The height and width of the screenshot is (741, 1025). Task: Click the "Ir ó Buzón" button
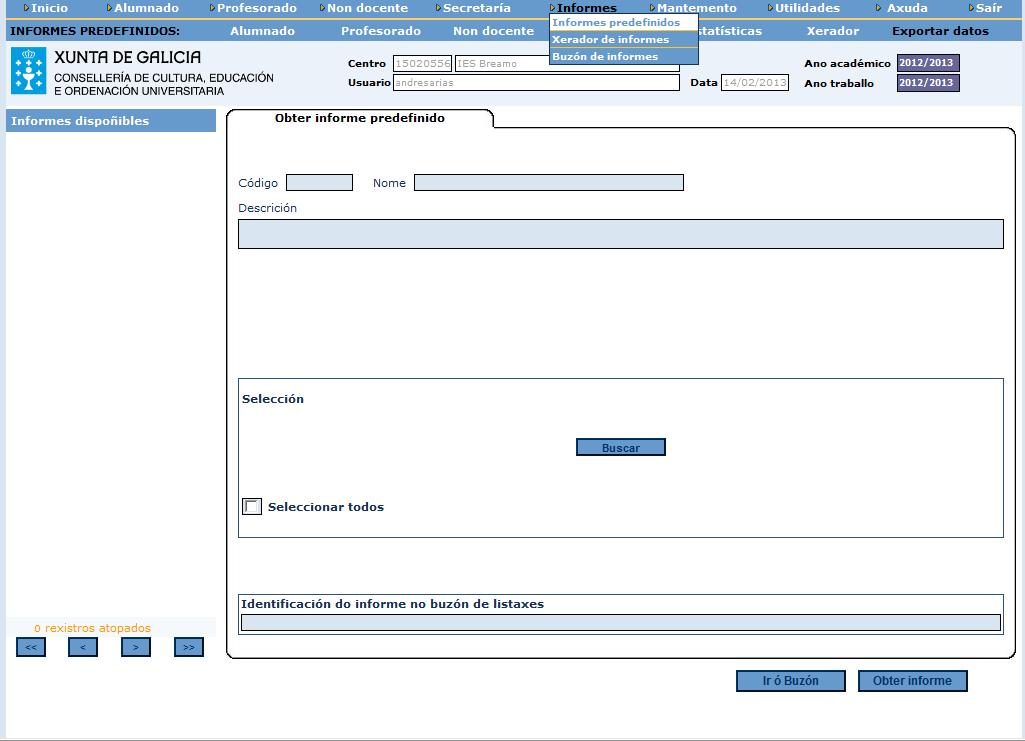point(790,680)
